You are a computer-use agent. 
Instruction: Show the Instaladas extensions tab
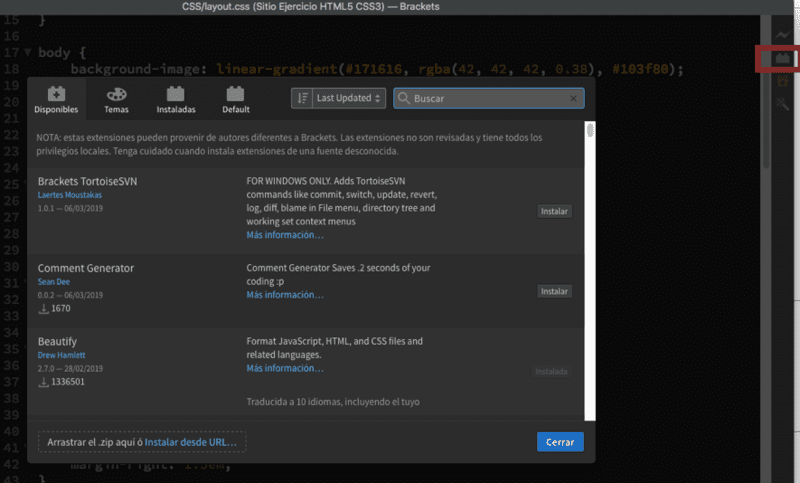[x=176, y=98]
